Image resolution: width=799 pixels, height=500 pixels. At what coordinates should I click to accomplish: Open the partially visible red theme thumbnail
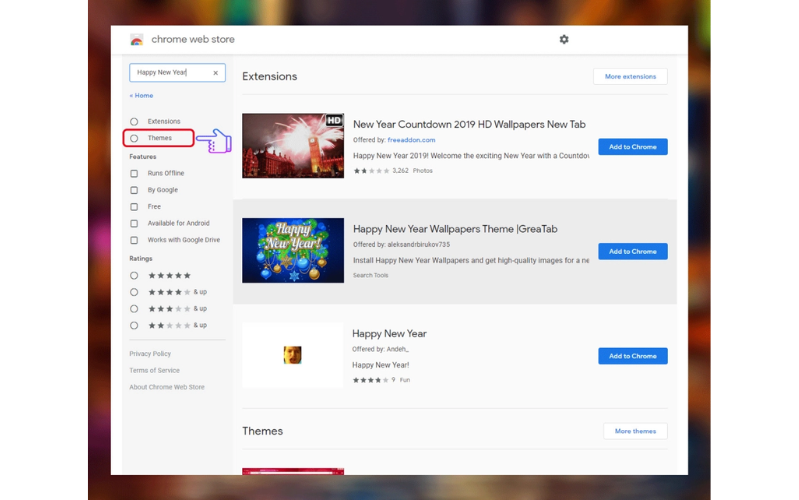pyautogui.click(x=293, y=471)
